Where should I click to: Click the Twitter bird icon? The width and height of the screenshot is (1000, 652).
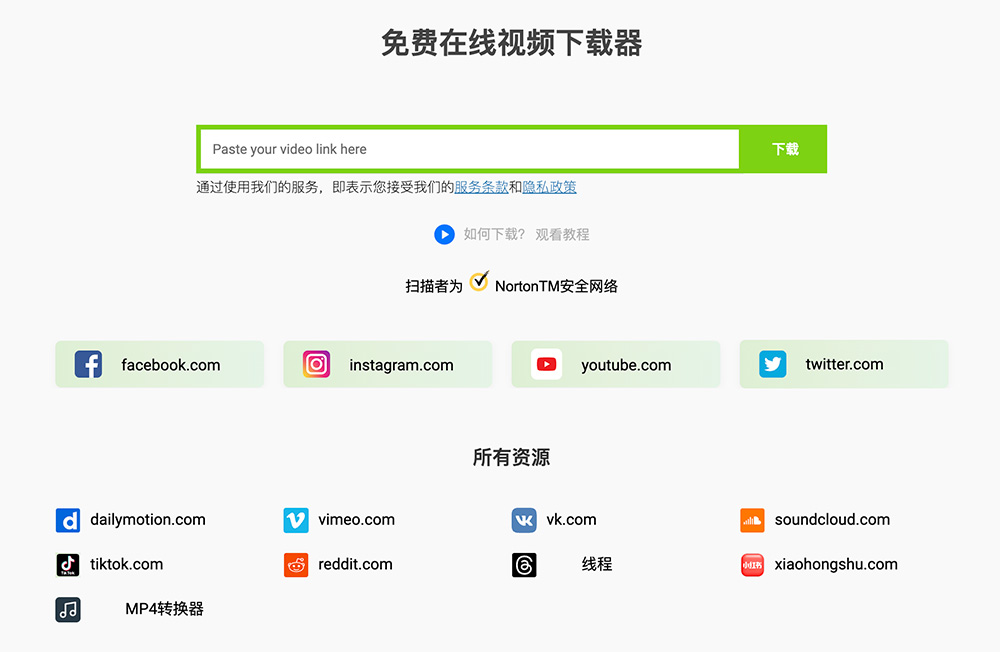click(x=773, y=364)
